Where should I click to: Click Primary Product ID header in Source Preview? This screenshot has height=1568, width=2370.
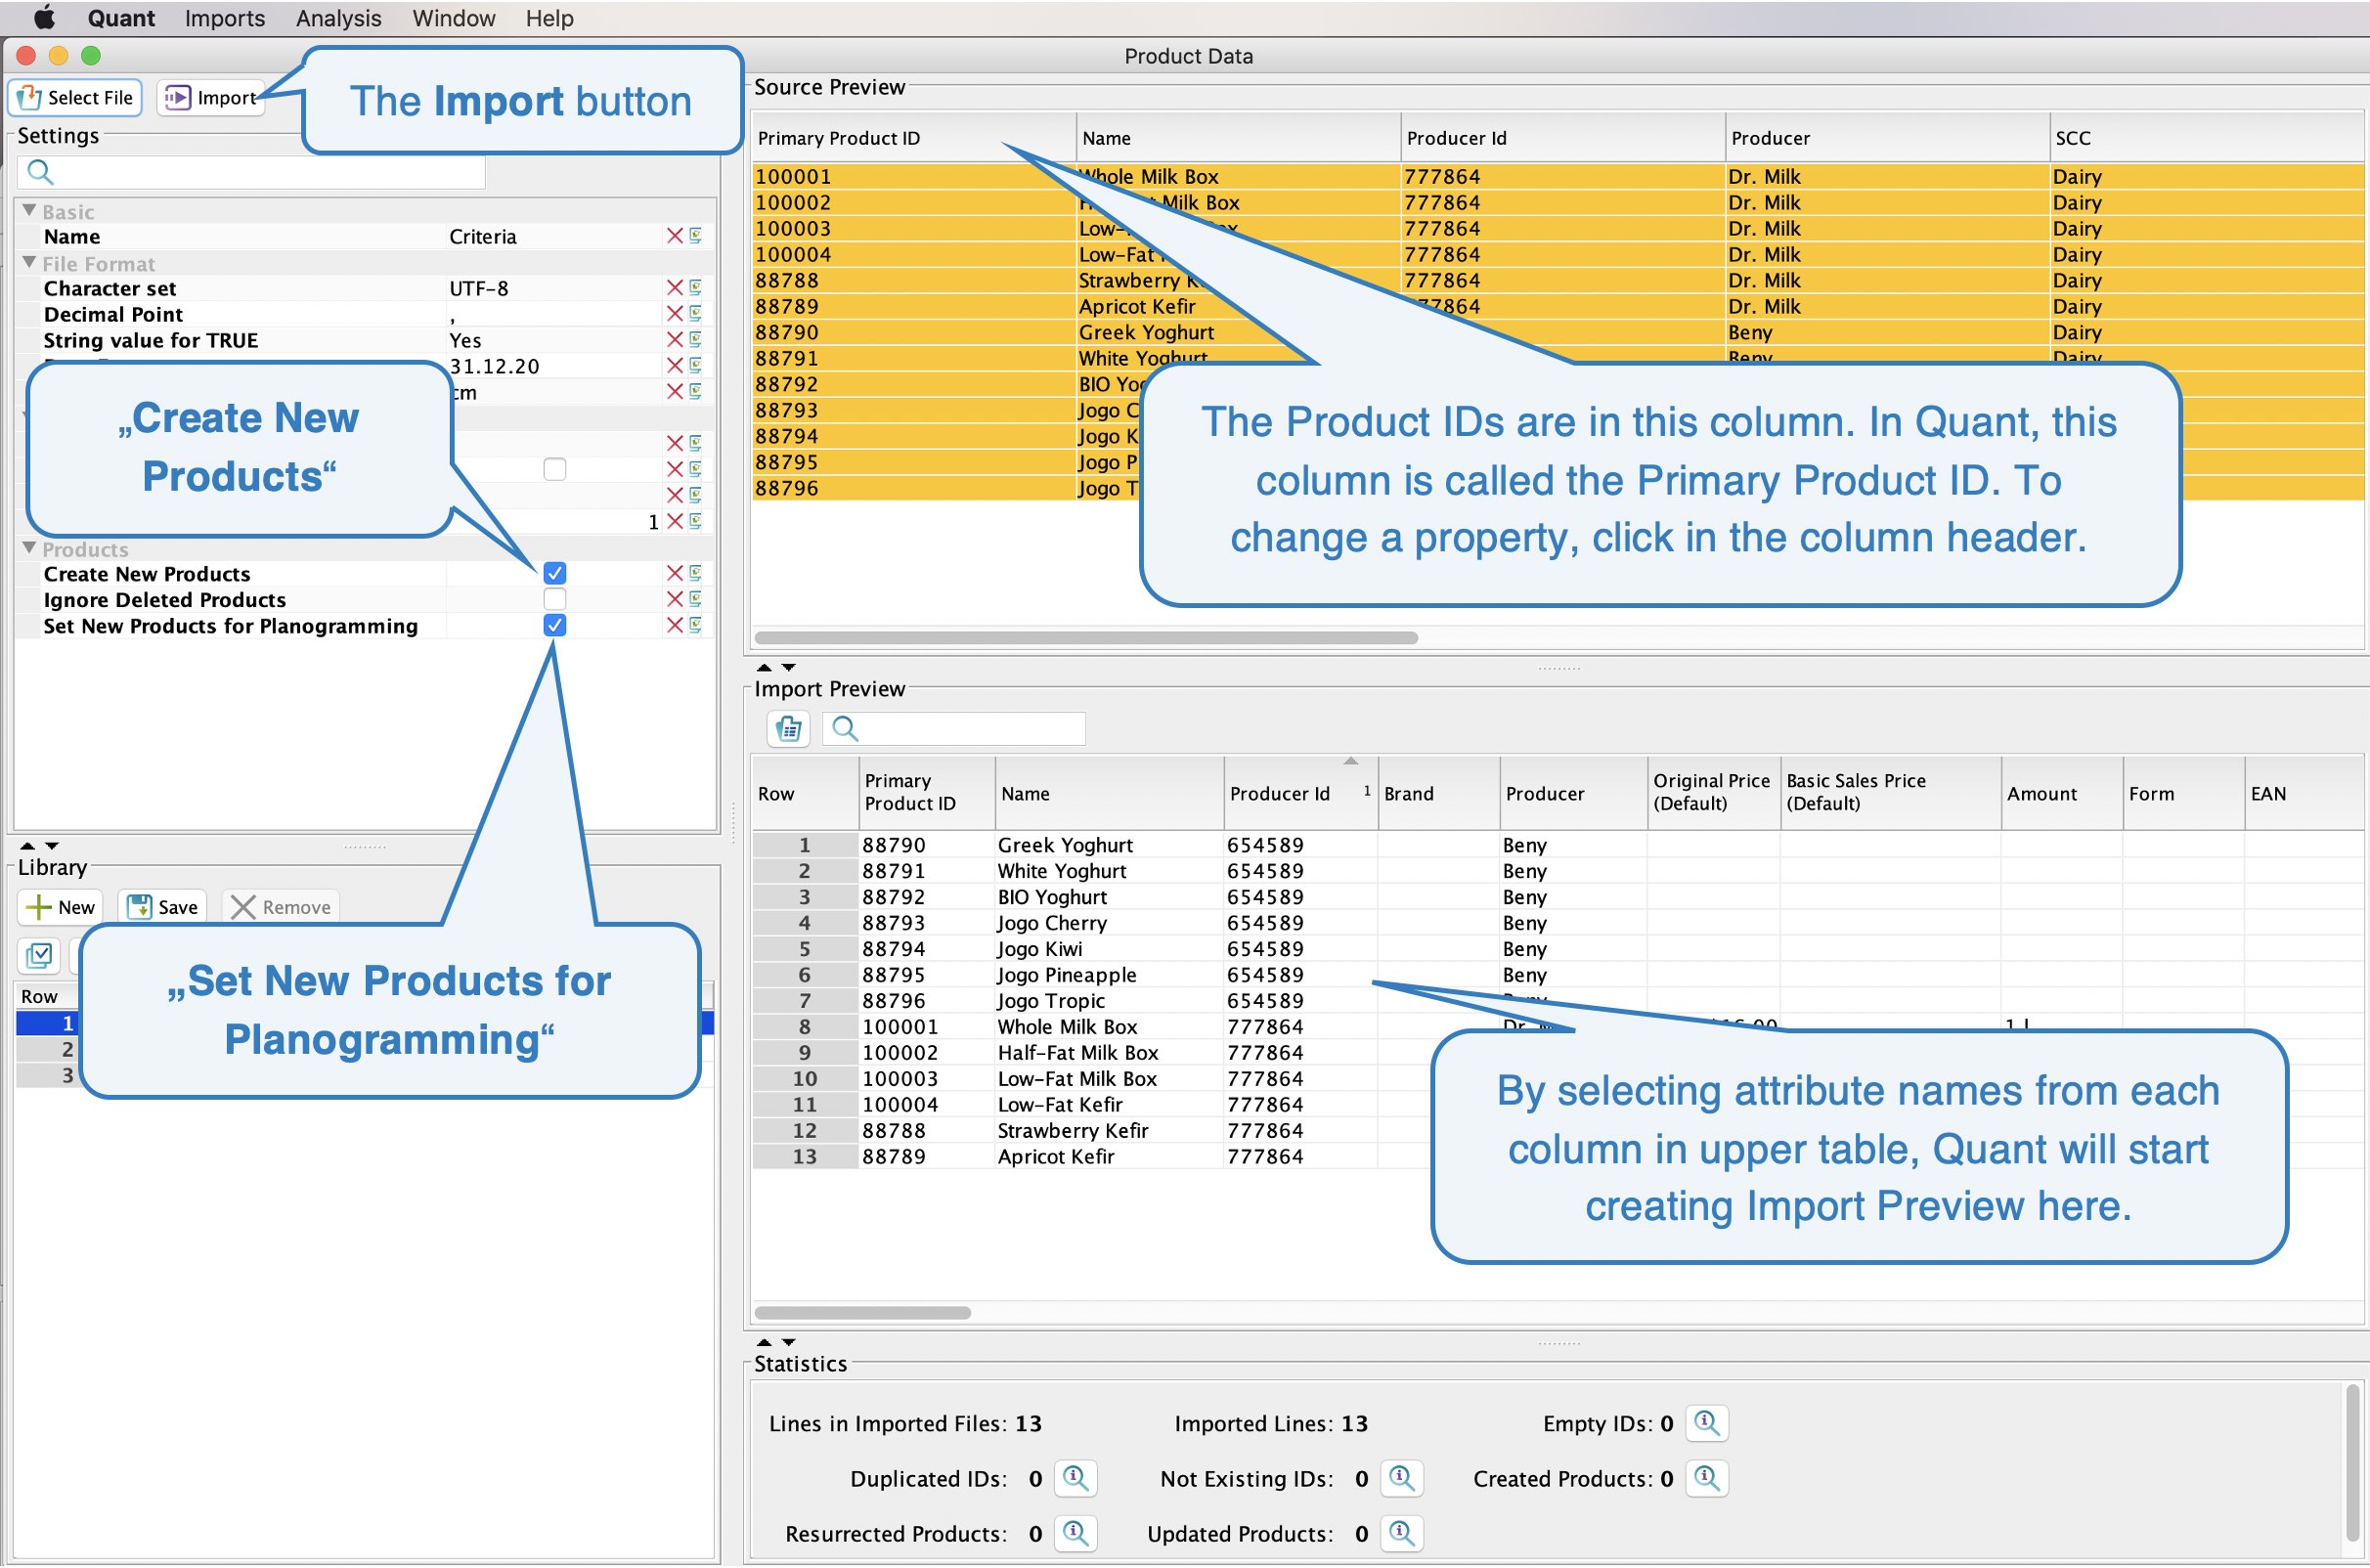(913, 138)
